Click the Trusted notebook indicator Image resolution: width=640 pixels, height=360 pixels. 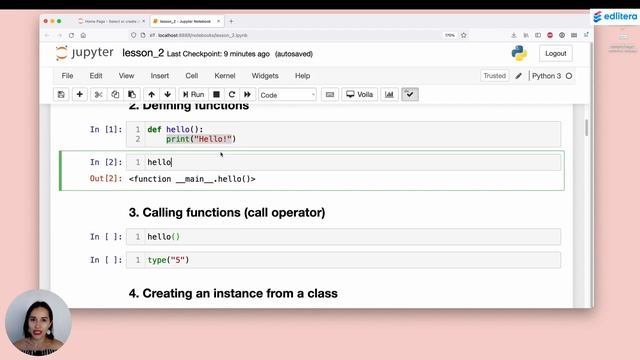click(x=495, y=76)
